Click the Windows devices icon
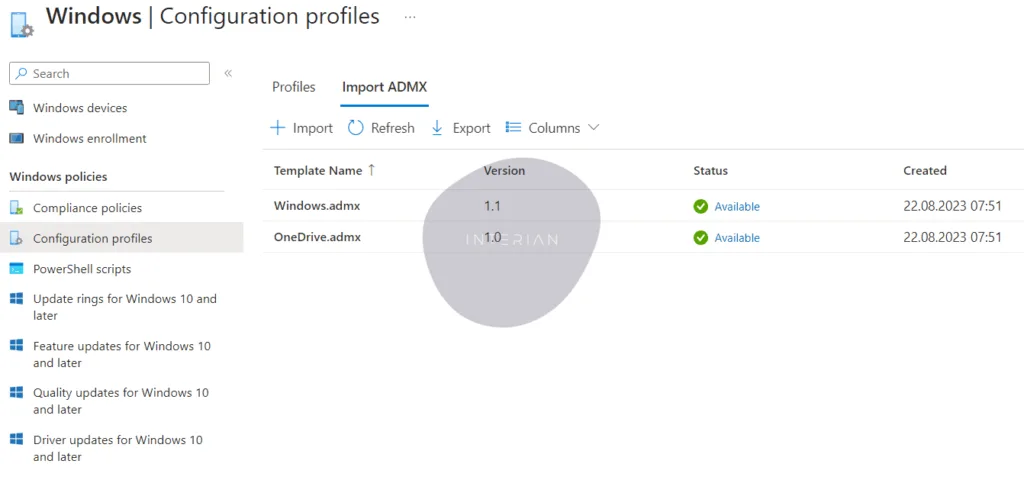The image size is (1024, 480). pyautogui.click(x=16, y=108)
